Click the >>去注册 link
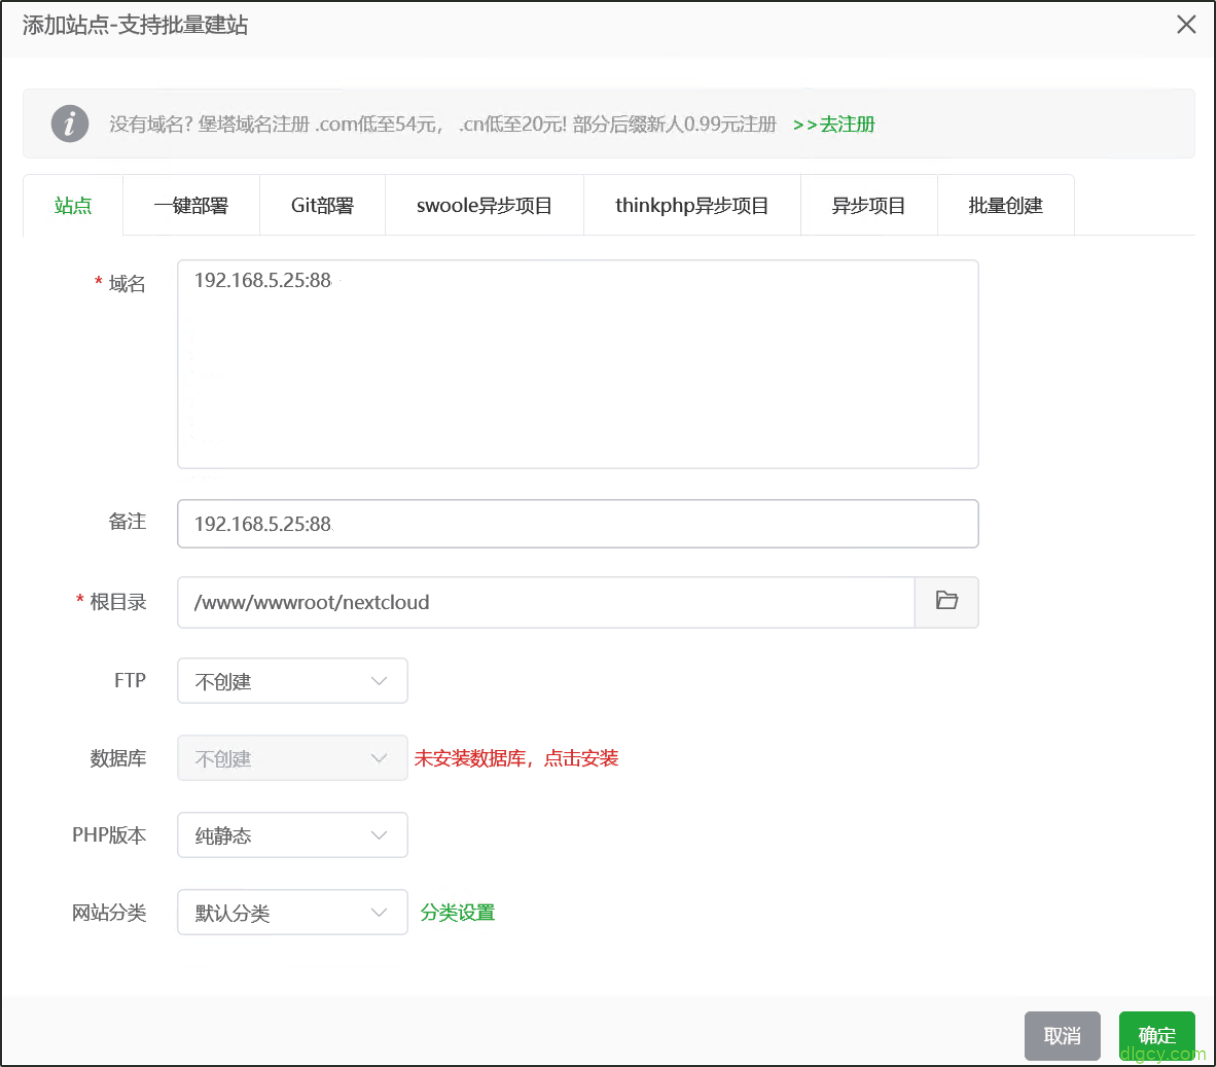The image size is (1216, 1067). click(834, 124)
